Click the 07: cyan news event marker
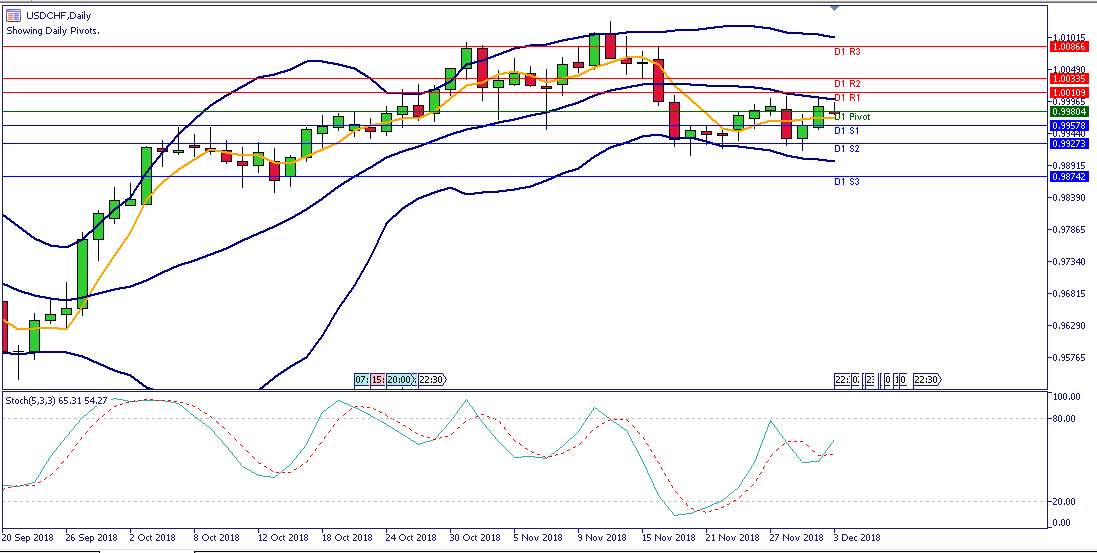The height and width of the screenshot is (553, 1097). click(362, 380)
